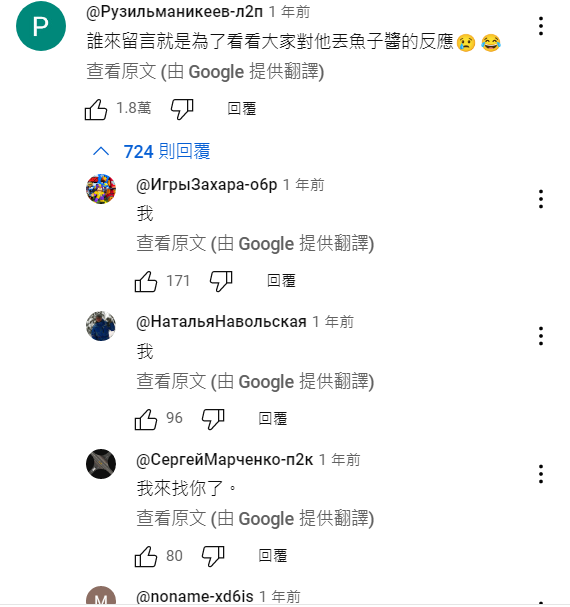Viewport: 570px width, 607px height.
Task: Open the options menu for Рузильманикеев's comment
Action: click(541, 26)
